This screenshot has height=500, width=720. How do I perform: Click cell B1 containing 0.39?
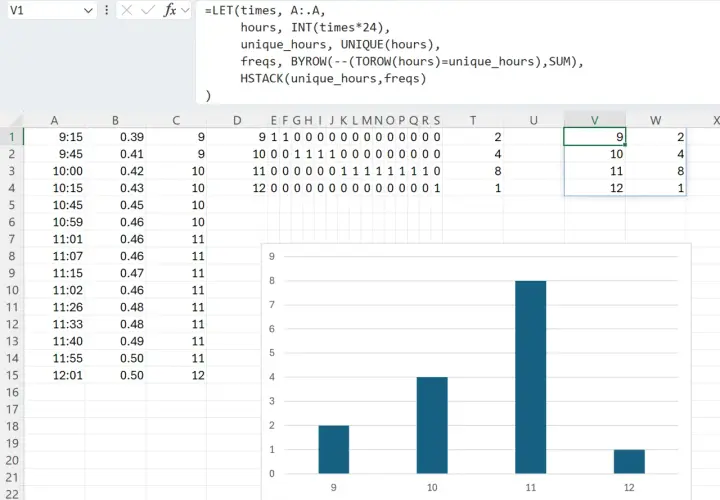(115, 137)
